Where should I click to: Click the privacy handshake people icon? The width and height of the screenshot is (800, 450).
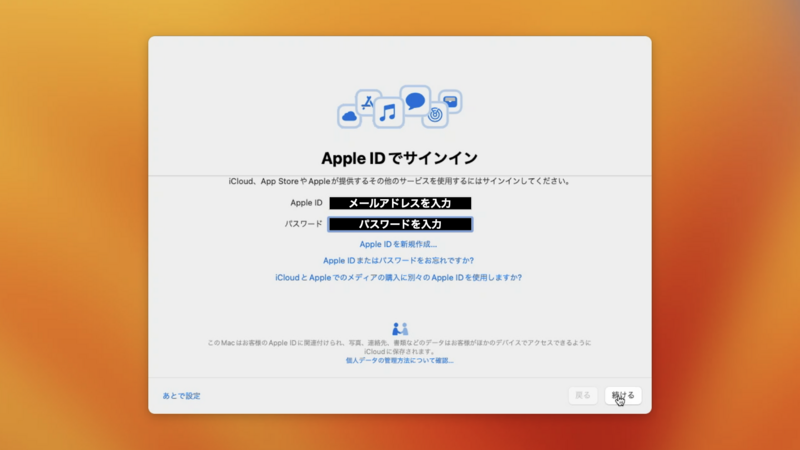click(400, 329)
